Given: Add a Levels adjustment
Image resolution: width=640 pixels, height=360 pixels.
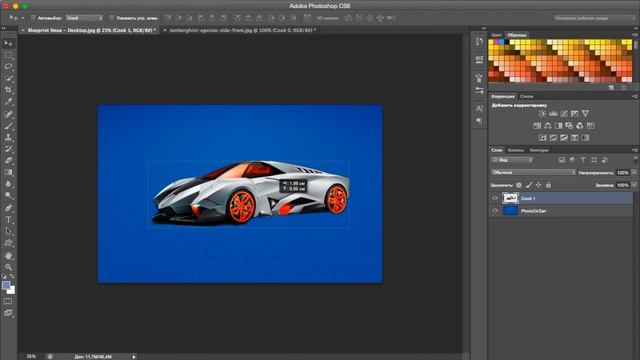Looking at the screenshot, I should [553, 113].
